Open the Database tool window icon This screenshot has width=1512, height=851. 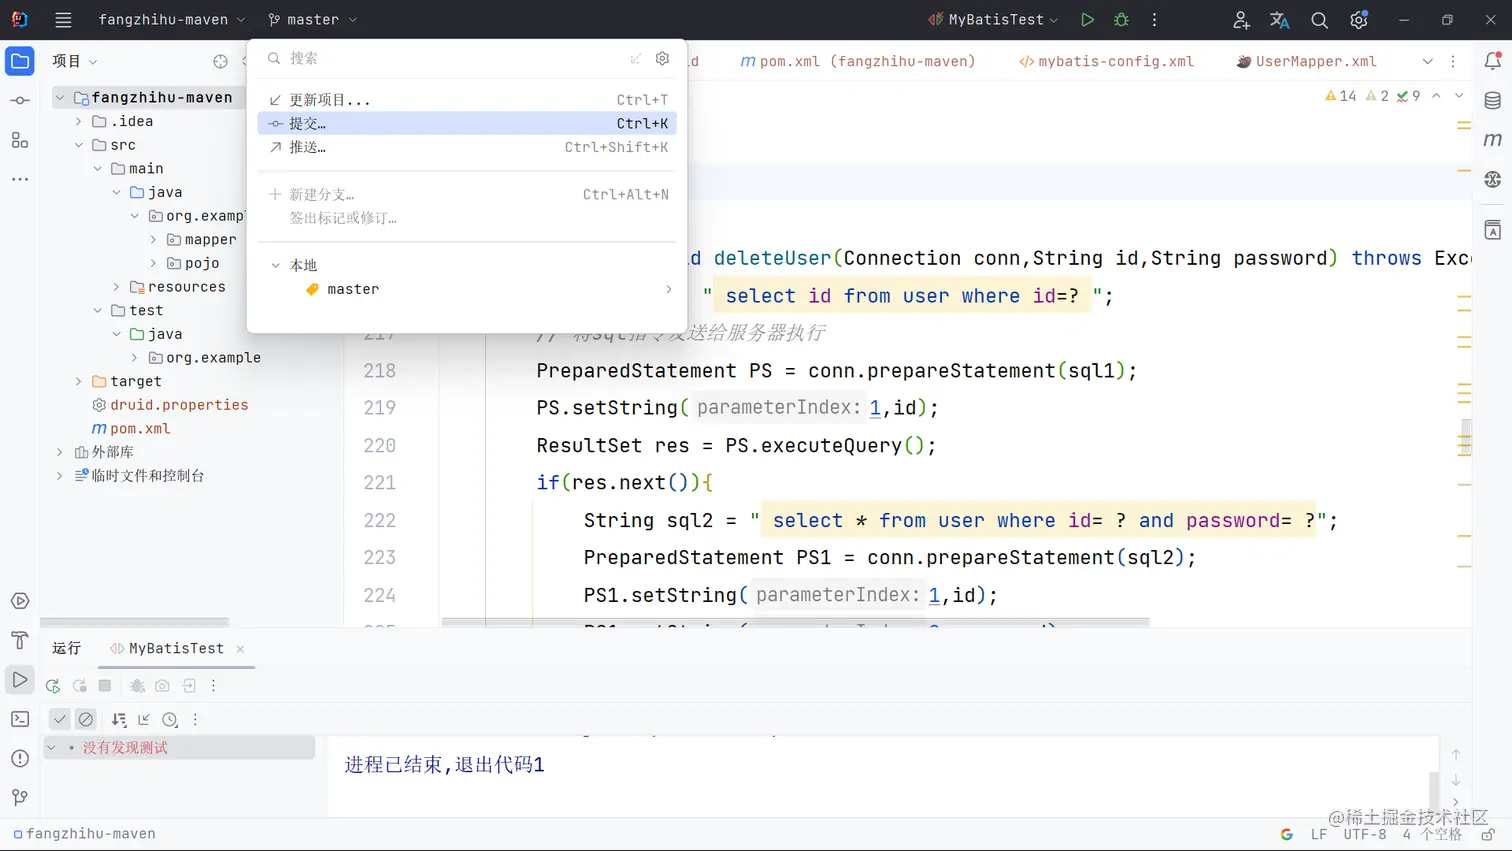click(1493, 101)
